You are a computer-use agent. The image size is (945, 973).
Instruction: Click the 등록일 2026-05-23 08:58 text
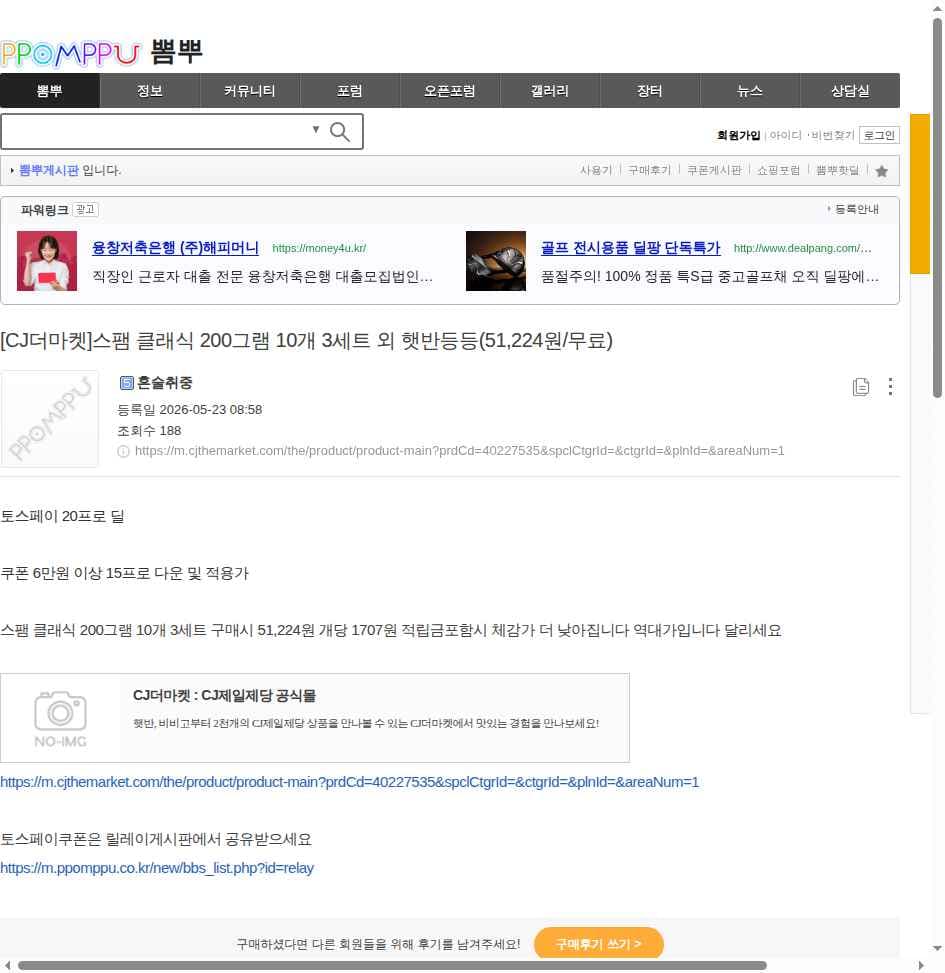[x=190, y=410]
